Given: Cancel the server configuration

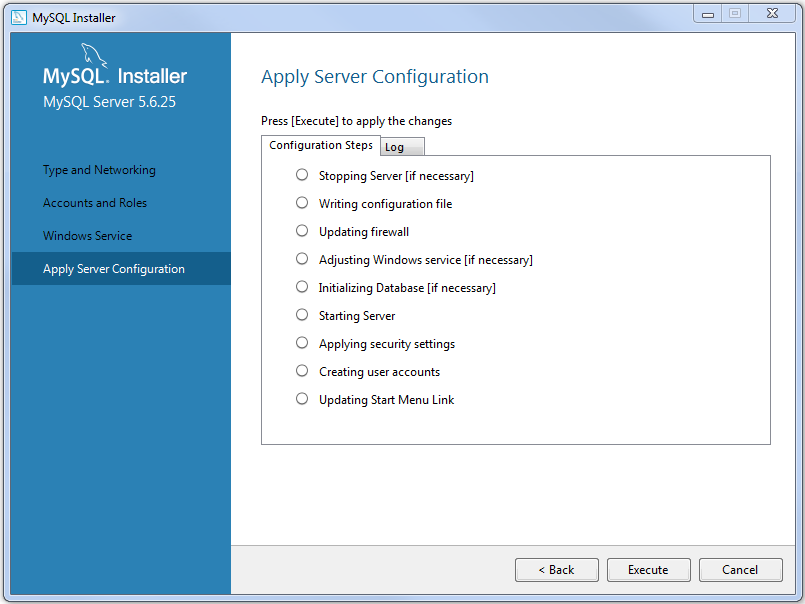Looking at the screenshot, I should 740,570.
